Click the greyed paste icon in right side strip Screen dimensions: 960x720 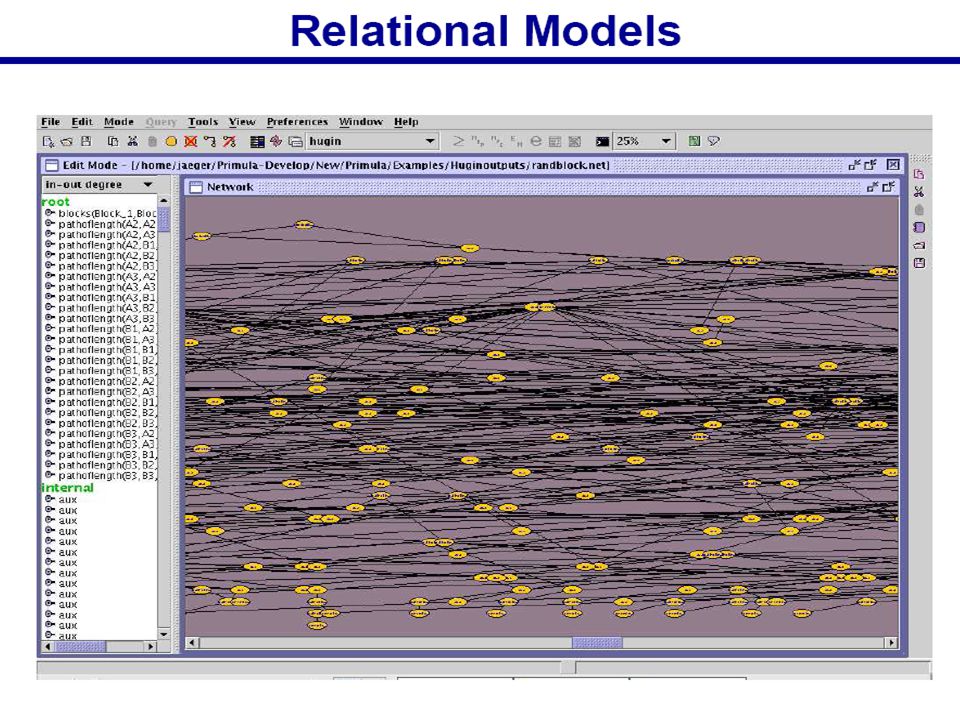click(918, 209)
